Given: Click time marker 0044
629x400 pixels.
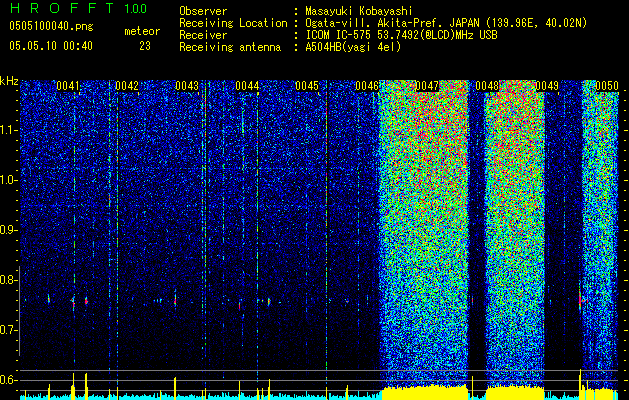Looking at the screenshot, I should pyautogui.click(x=247, y=86).
